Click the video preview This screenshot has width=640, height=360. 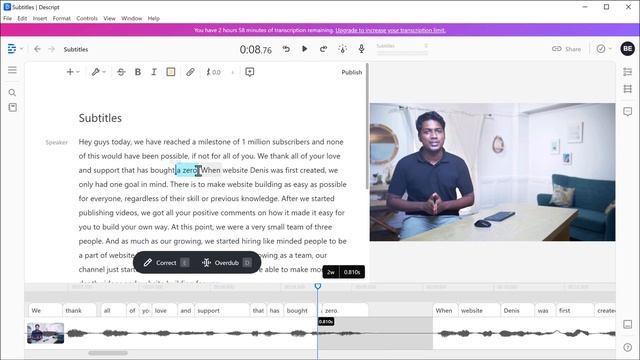point(492,172)
